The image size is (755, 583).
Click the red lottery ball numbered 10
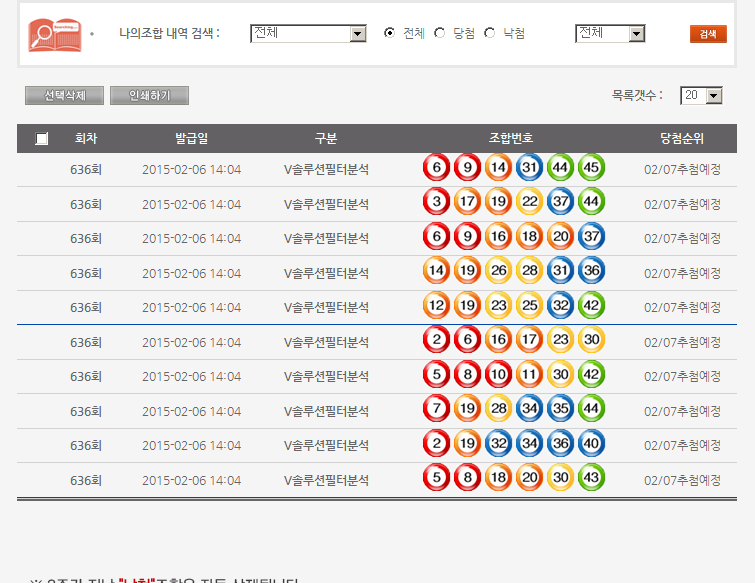click(x=498, y=375)
